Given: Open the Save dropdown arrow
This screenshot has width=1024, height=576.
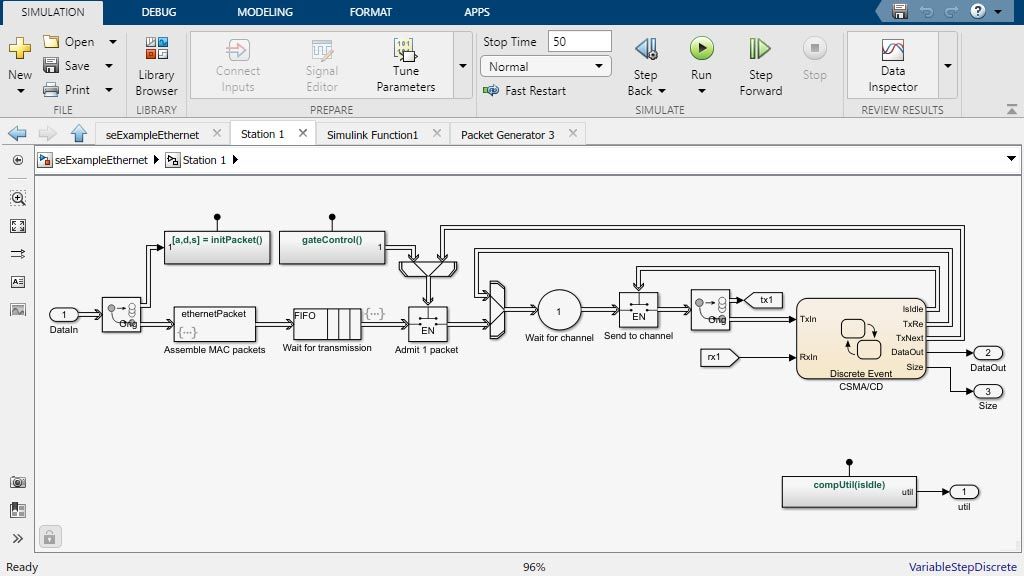Looking at the screenshot, I should click(x=112, y=66).
